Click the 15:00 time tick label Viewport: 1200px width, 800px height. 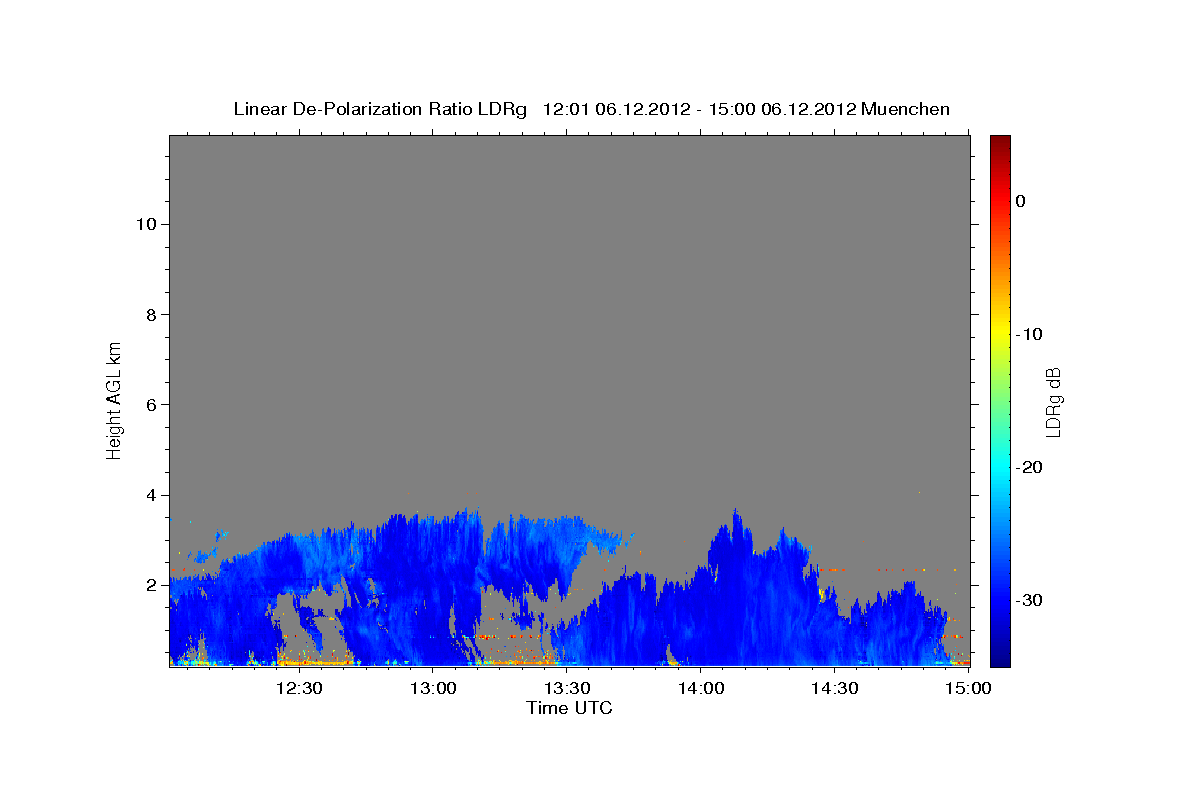pyautogui.click(x=967, y=688)
